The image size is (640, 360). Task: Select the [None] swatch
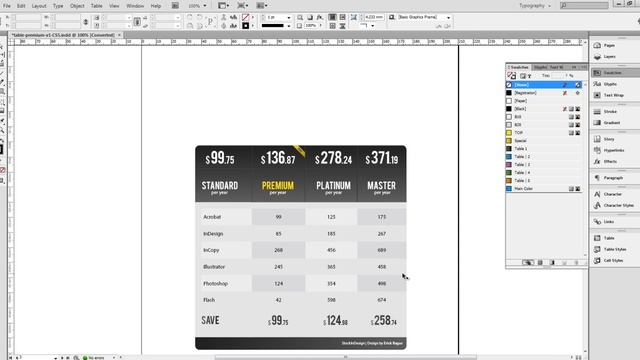click(x=544, y=84)
